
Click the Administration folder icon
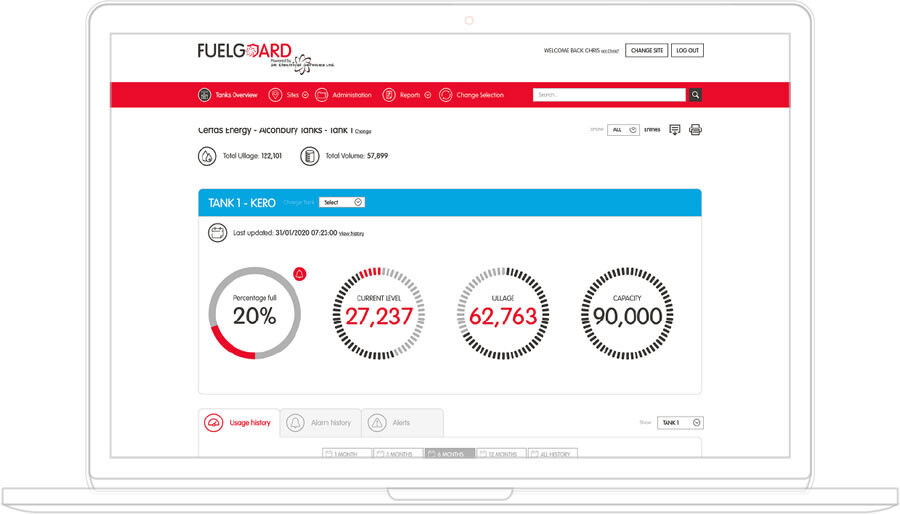pyautogui.click(x=321, y=95)
